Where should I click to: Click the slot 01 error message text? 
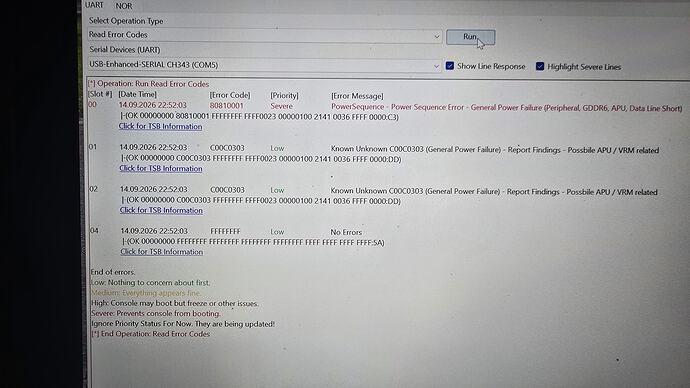coord(495,150)
